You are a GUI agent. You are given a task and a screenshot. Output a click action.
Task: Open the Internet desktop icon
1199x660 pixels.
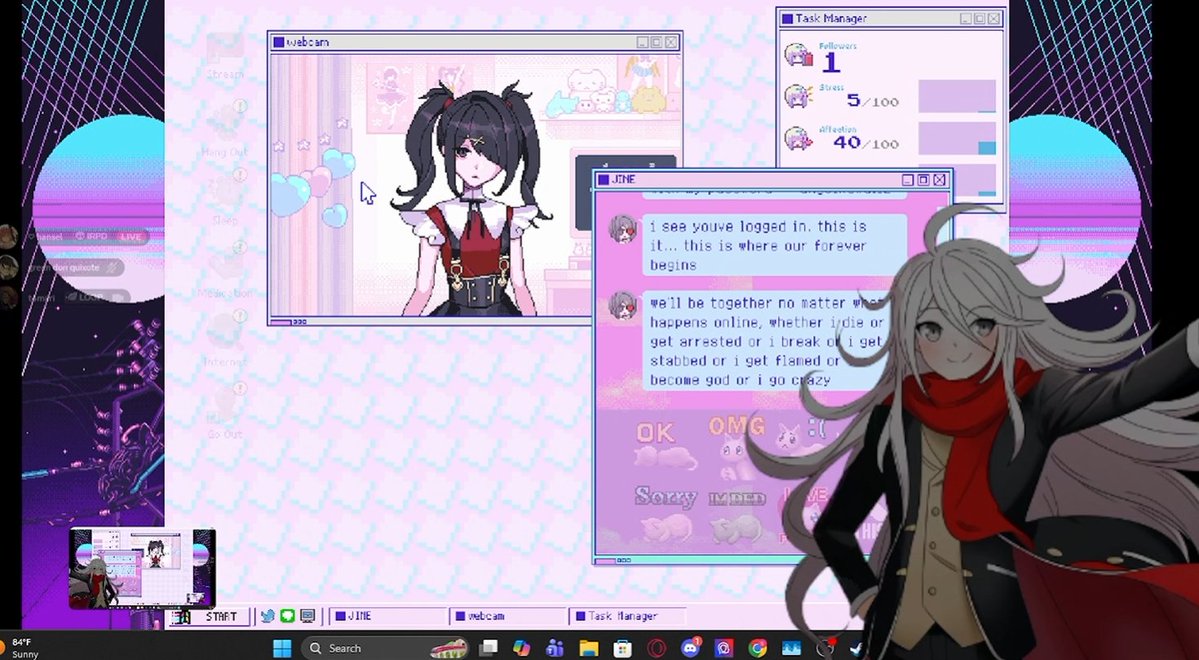click(225, 339)
